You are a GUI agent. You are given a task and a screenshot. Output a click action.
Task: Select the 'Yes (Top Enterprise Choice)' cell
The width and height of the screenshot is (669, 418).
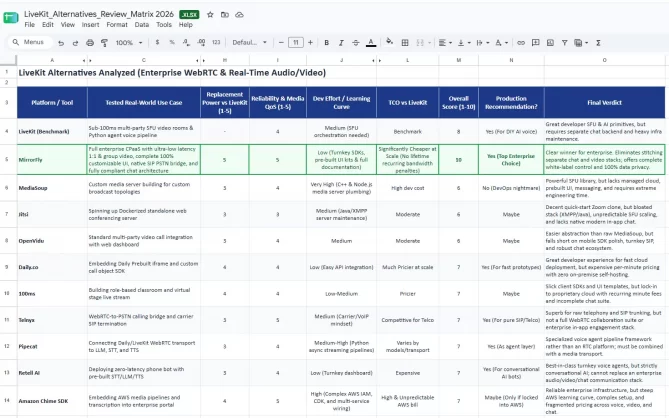click(x=511, y=160)
